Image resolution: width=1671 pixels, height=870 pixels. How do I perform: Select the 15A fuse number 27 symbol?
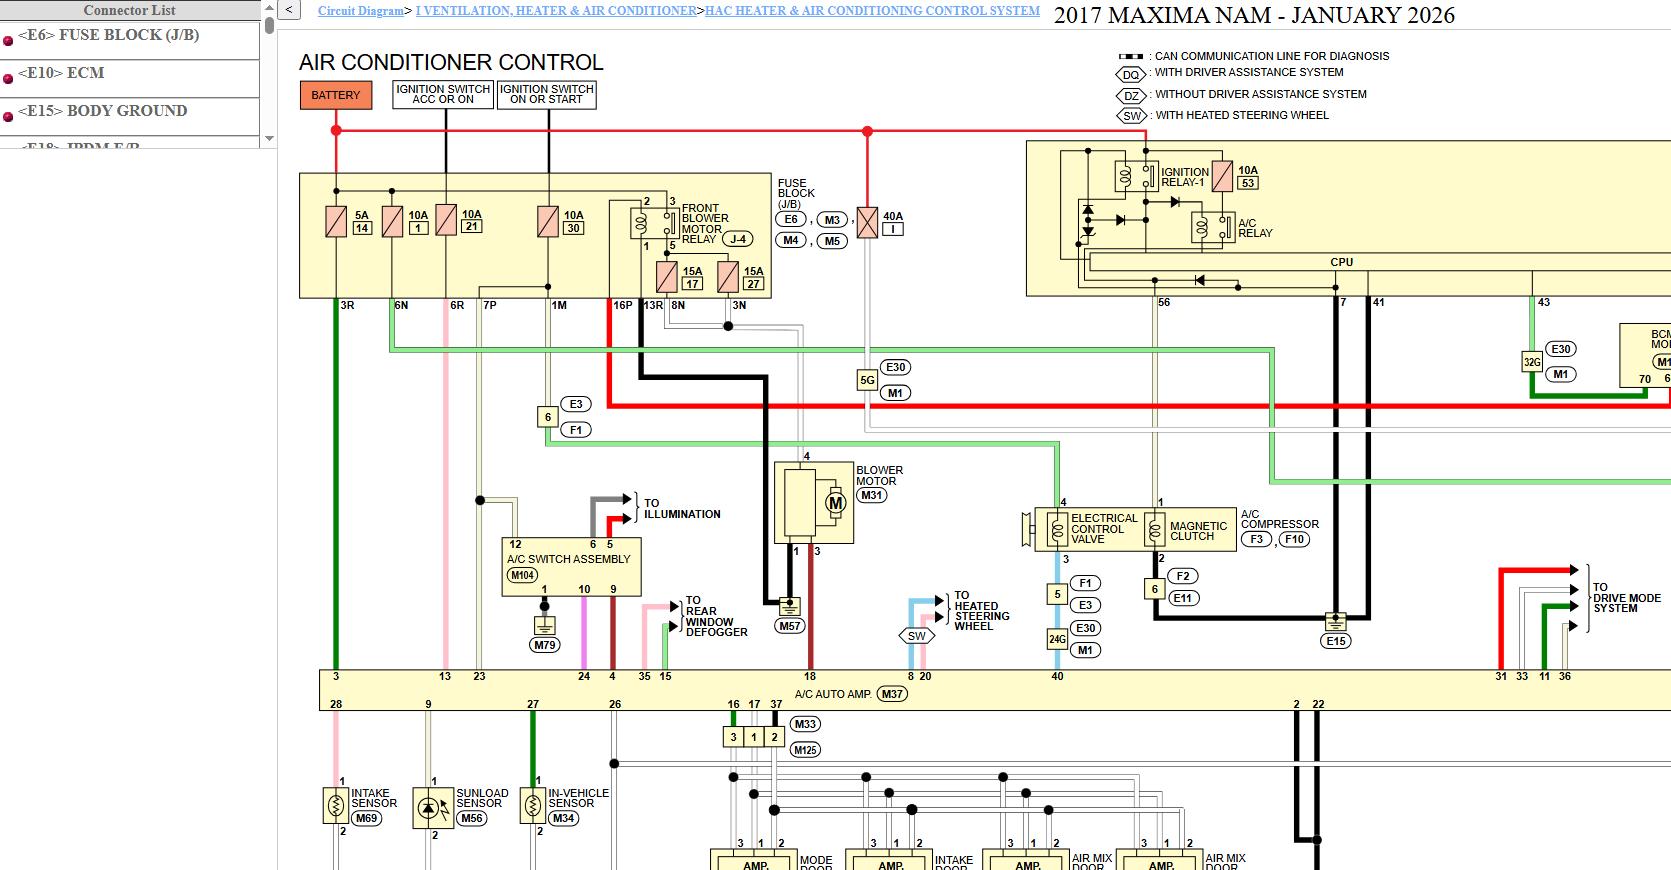pos(728,277)
